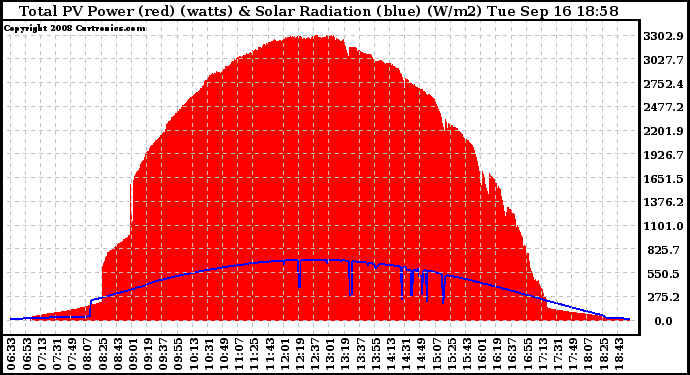Click the blue radiation dip near 12:19
690x375 pixels.
click(x=299, y=274)
